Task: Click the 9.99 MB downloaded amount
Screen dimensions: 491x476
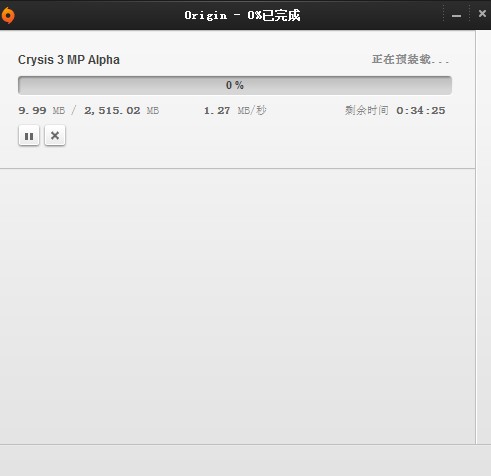Action: point(42,110)
